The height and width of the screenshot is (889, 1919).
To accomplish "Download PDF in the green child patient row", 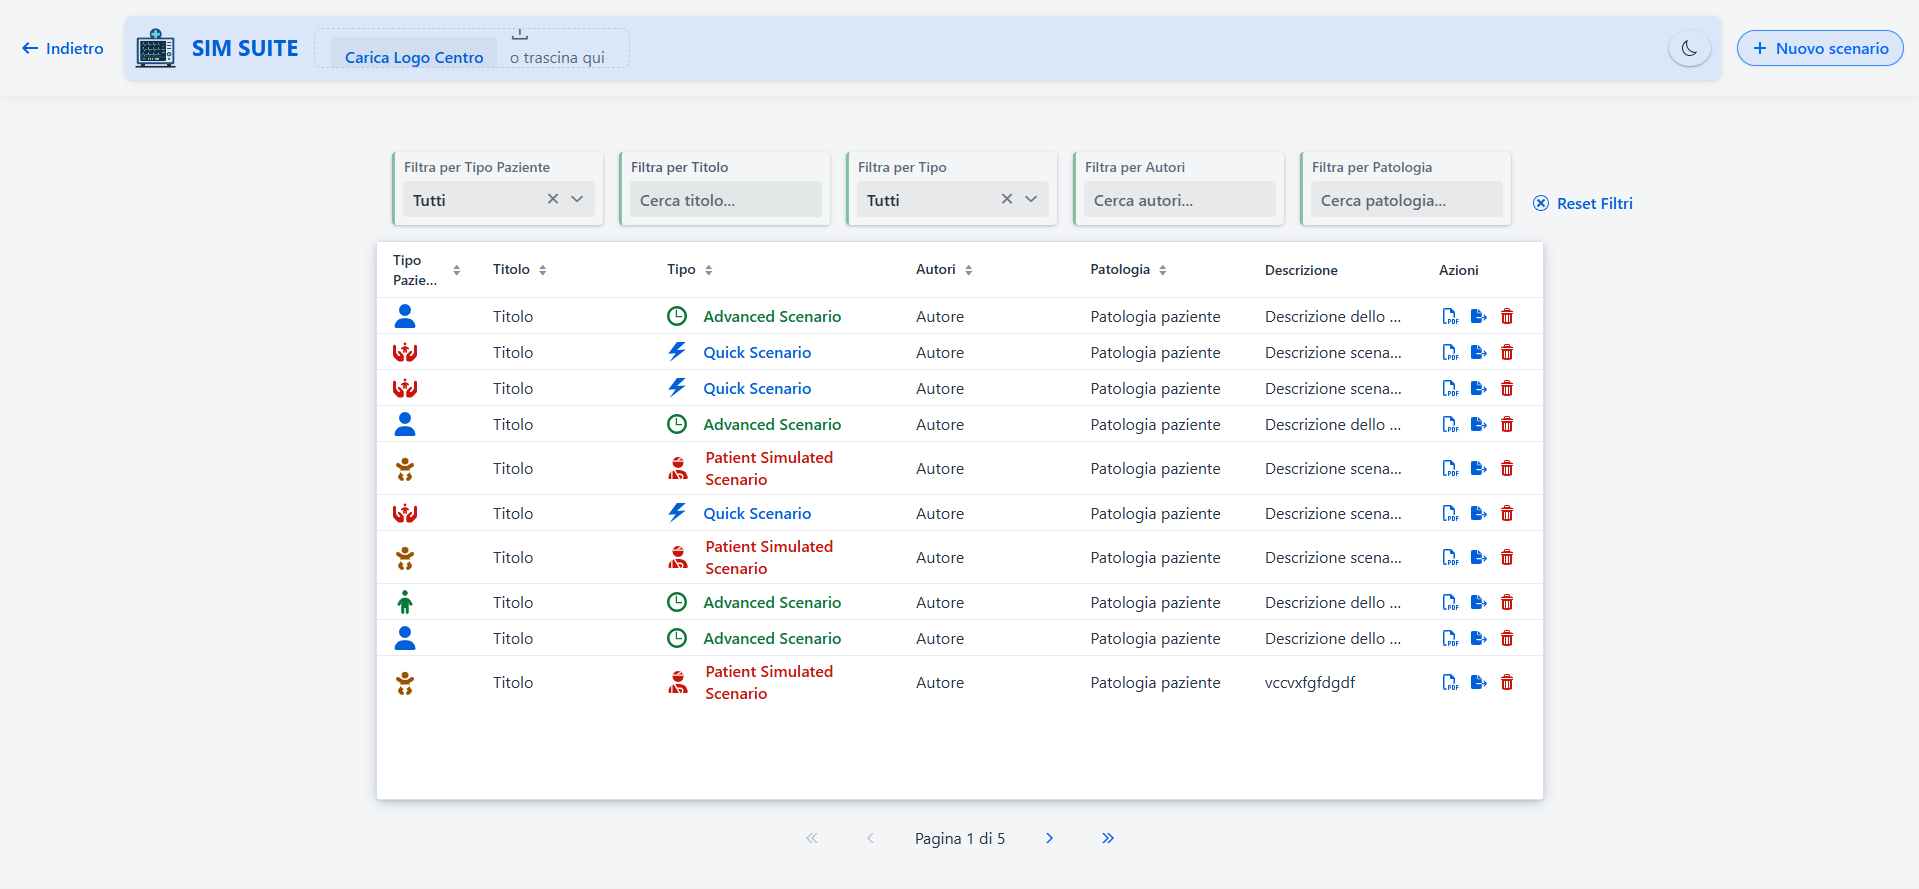I will [x=1450, y=602].
